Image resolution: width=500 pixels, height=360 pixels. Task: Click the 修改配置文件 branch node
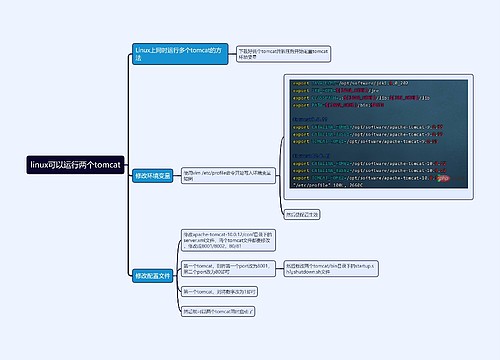coord(153,276)
